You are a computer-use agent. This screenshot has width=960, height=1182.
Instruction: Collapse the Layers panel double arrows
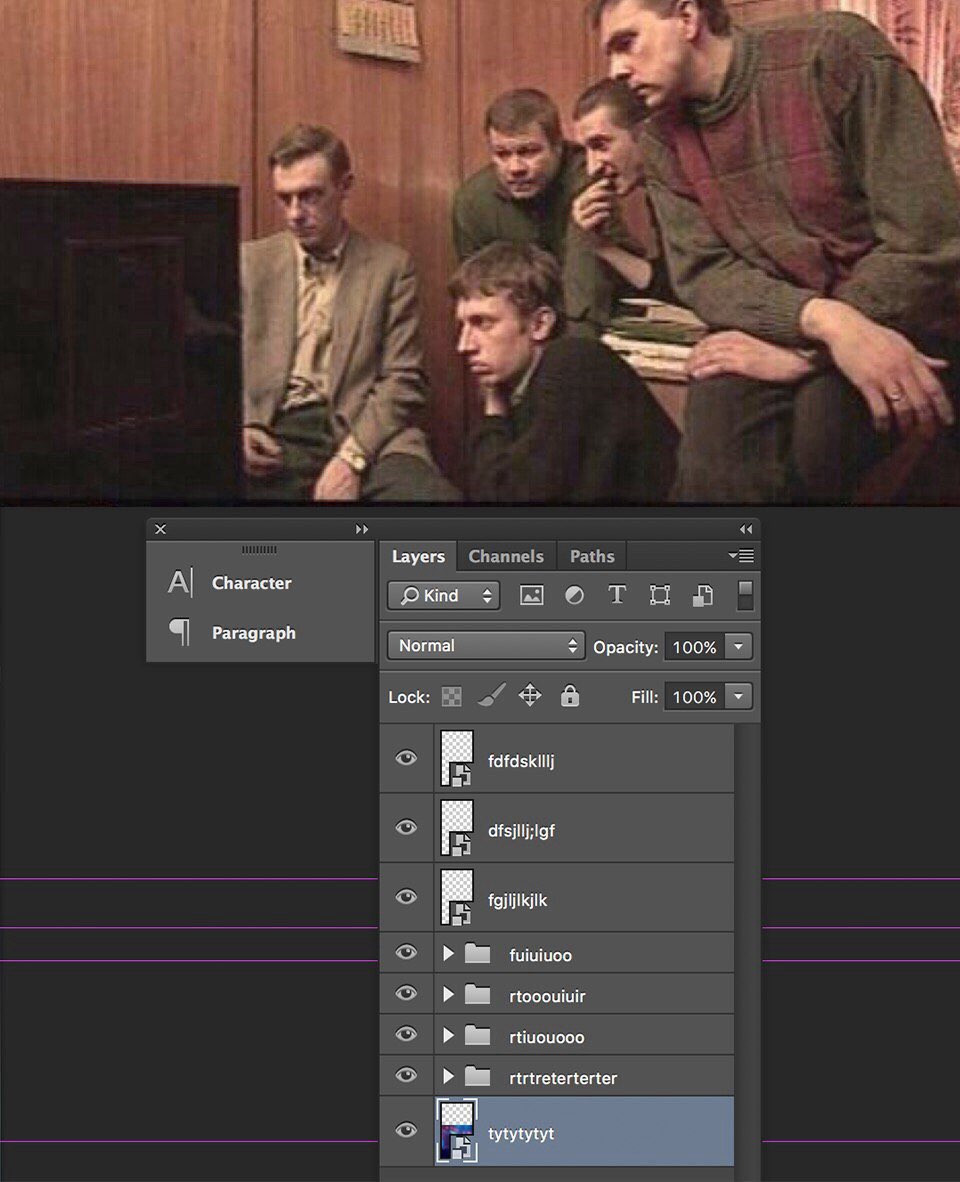pyautogui.click(x=746, y=529)
